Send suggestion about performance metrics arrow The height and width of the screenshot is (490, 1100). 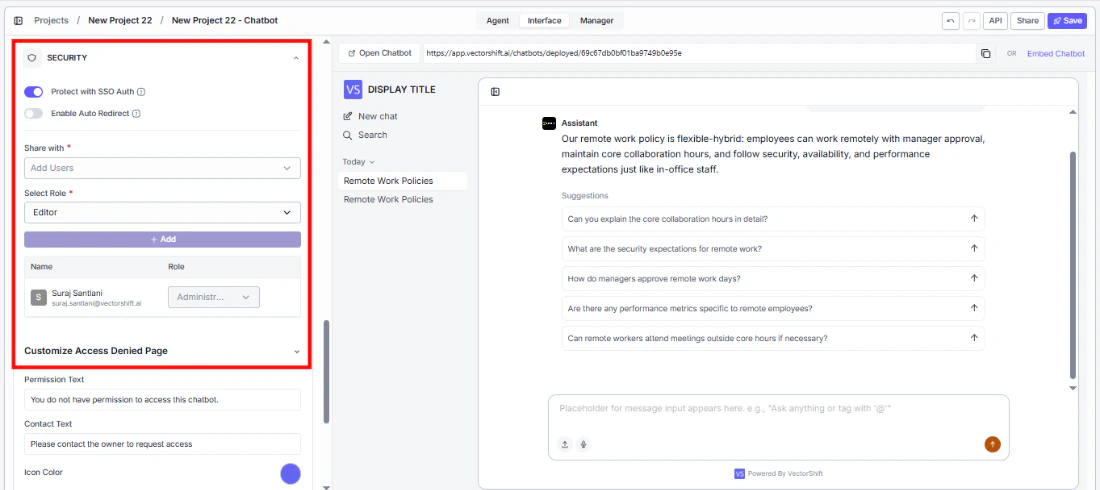pyautogui.click(x=974, y=308)
